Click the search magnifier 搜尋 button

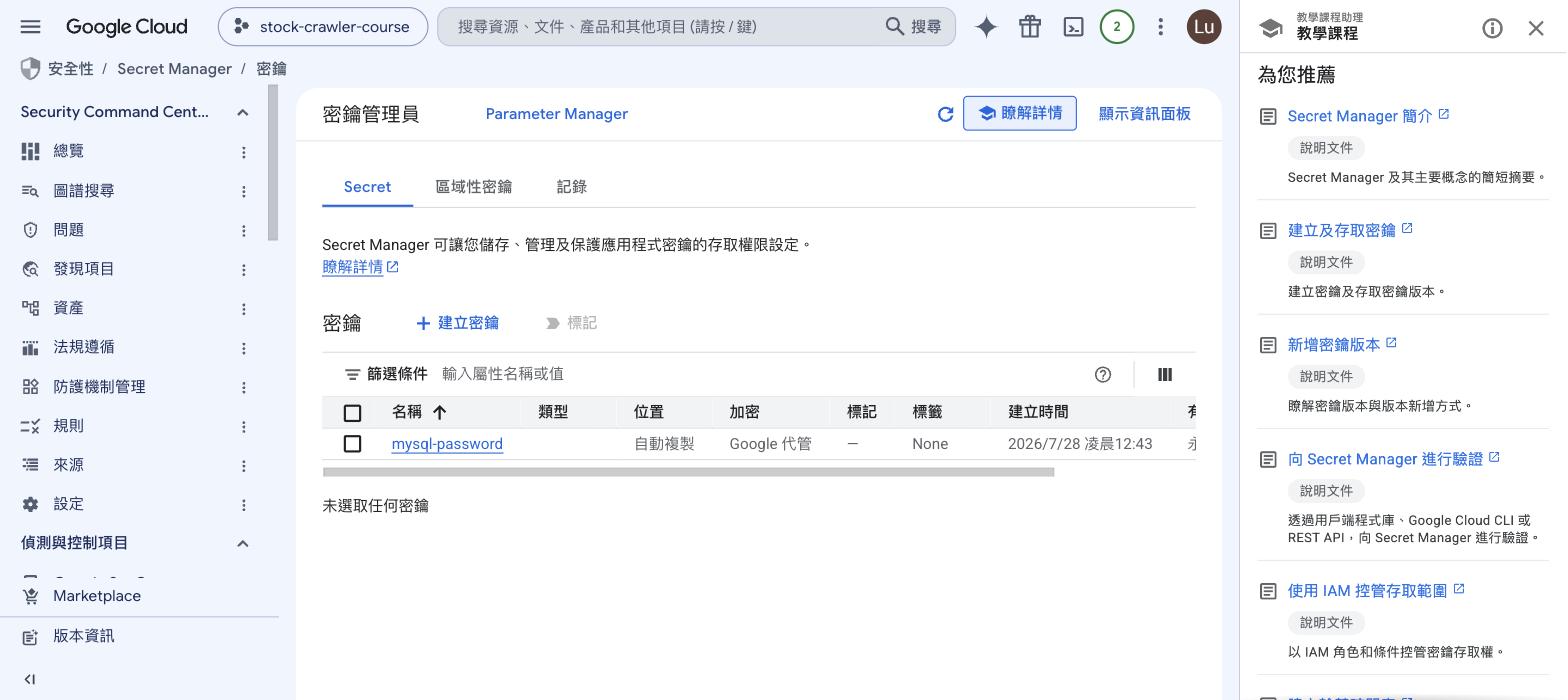[913, 27]
